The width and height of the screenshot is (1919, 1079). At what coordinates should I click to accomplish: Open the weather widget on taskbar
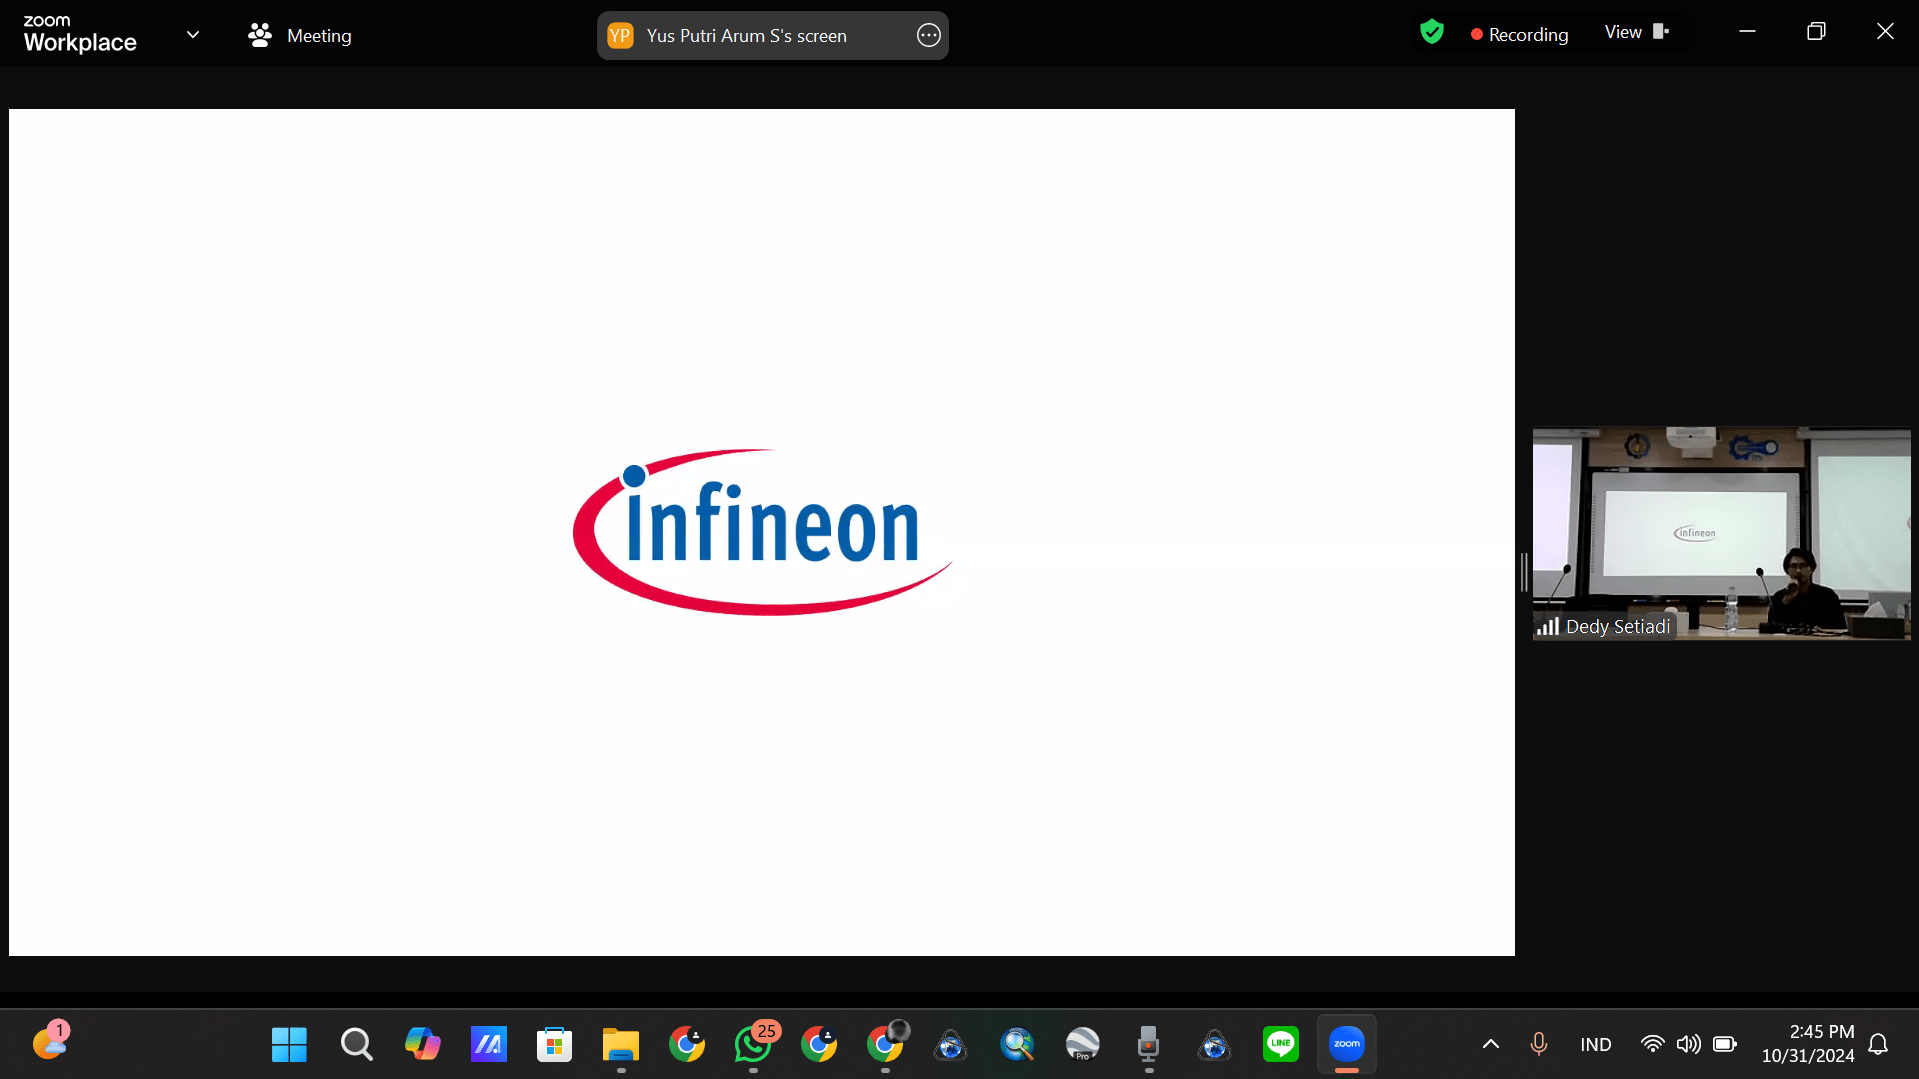pos(50,1042)
